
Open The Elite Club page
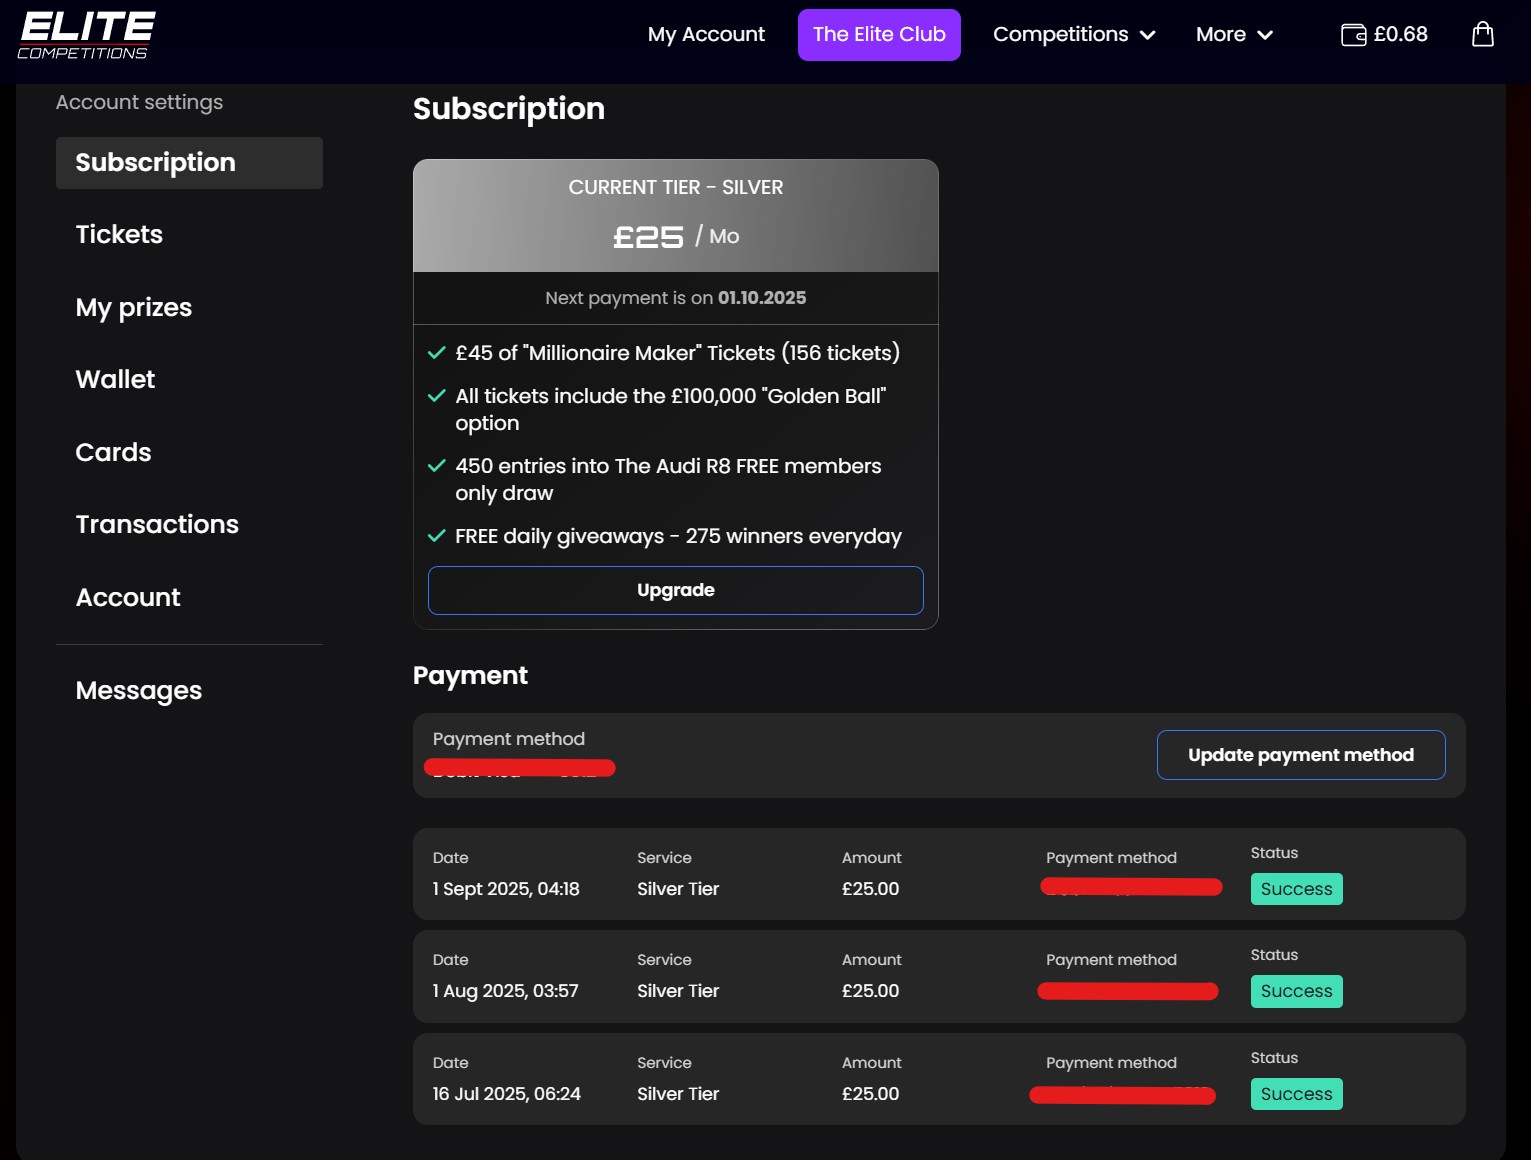878,35
